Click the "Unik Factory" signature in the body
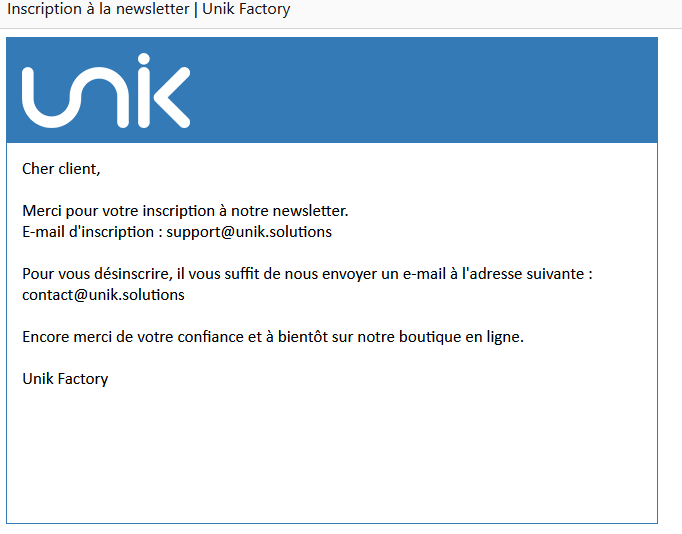Viewport: 682px width, 534px height. pyautogui.click(x=65, y=379)
